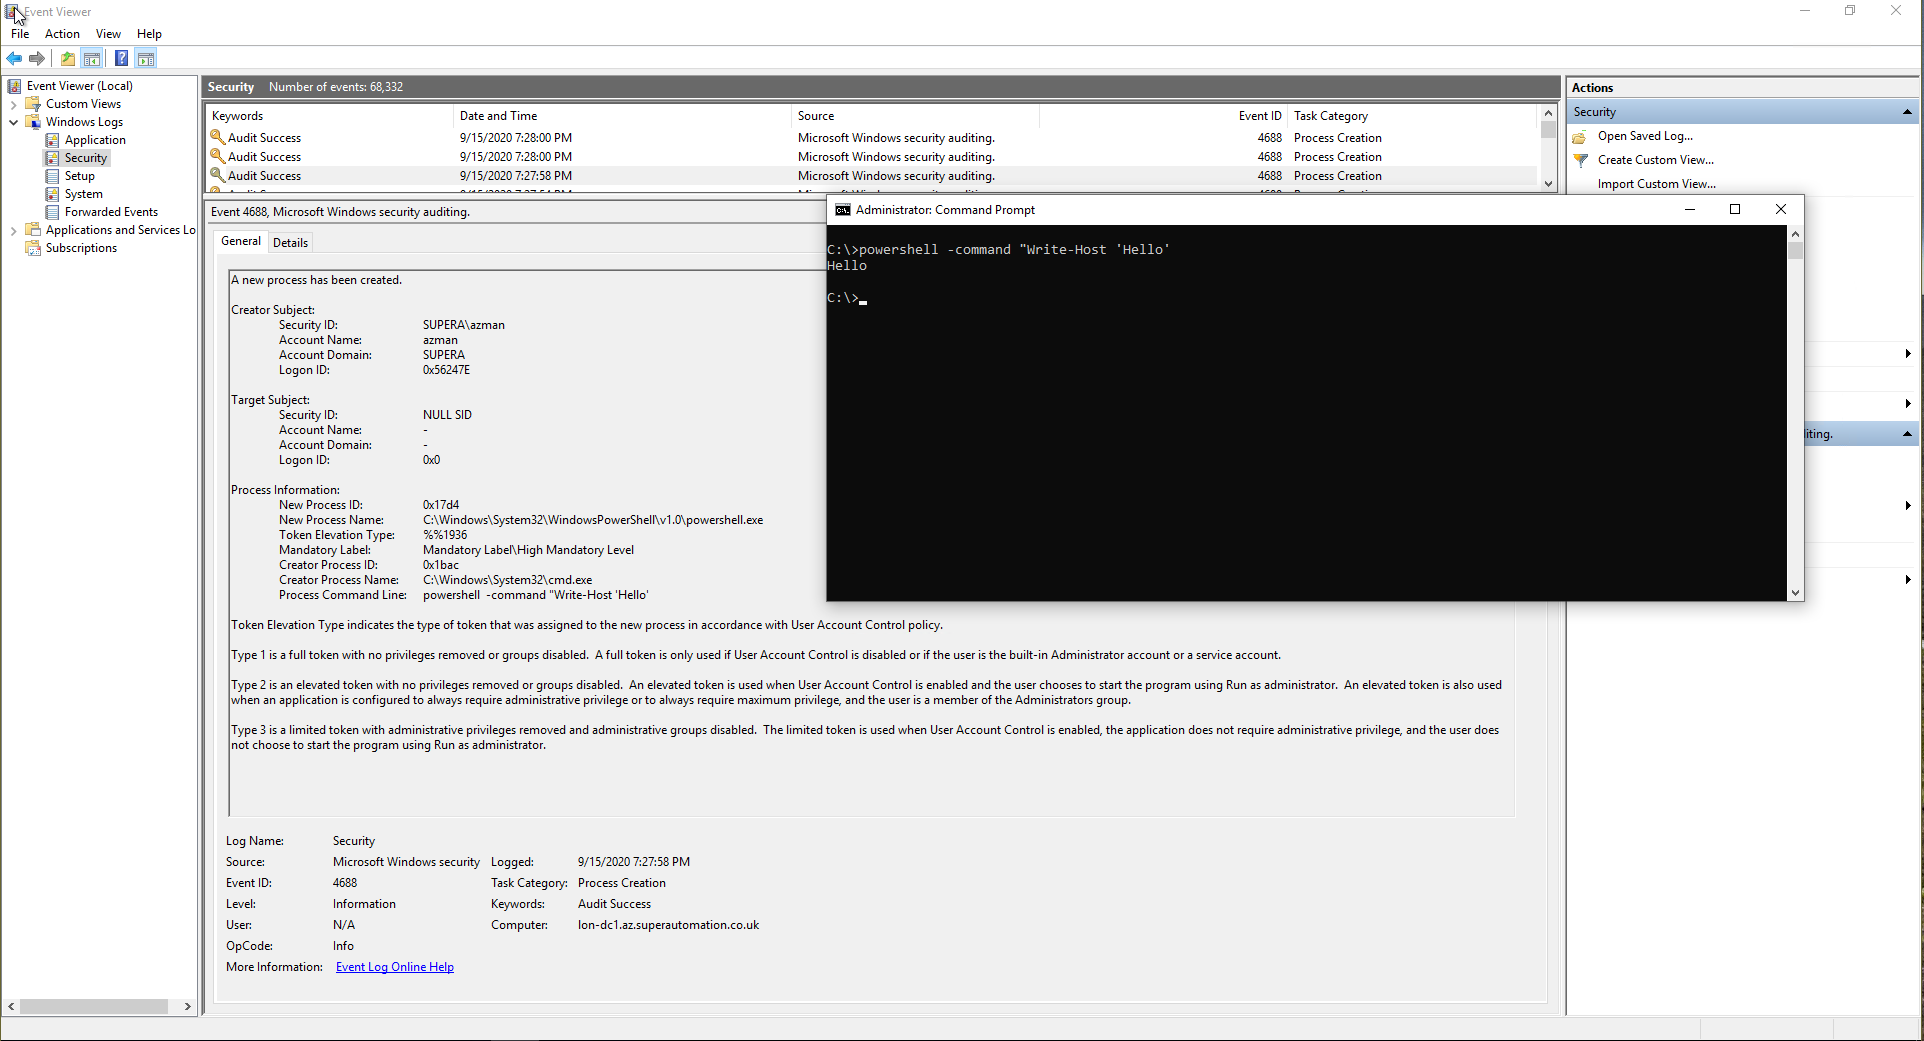Viewport: 1924px width, 1041px height.
Task: Expand the Custom Views tree node
Action: pos(13,104)
